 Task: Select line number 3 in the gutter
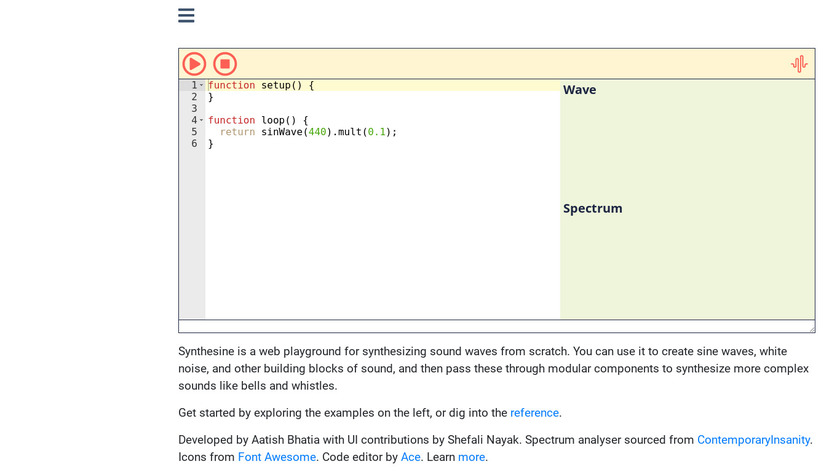point(194,108)
